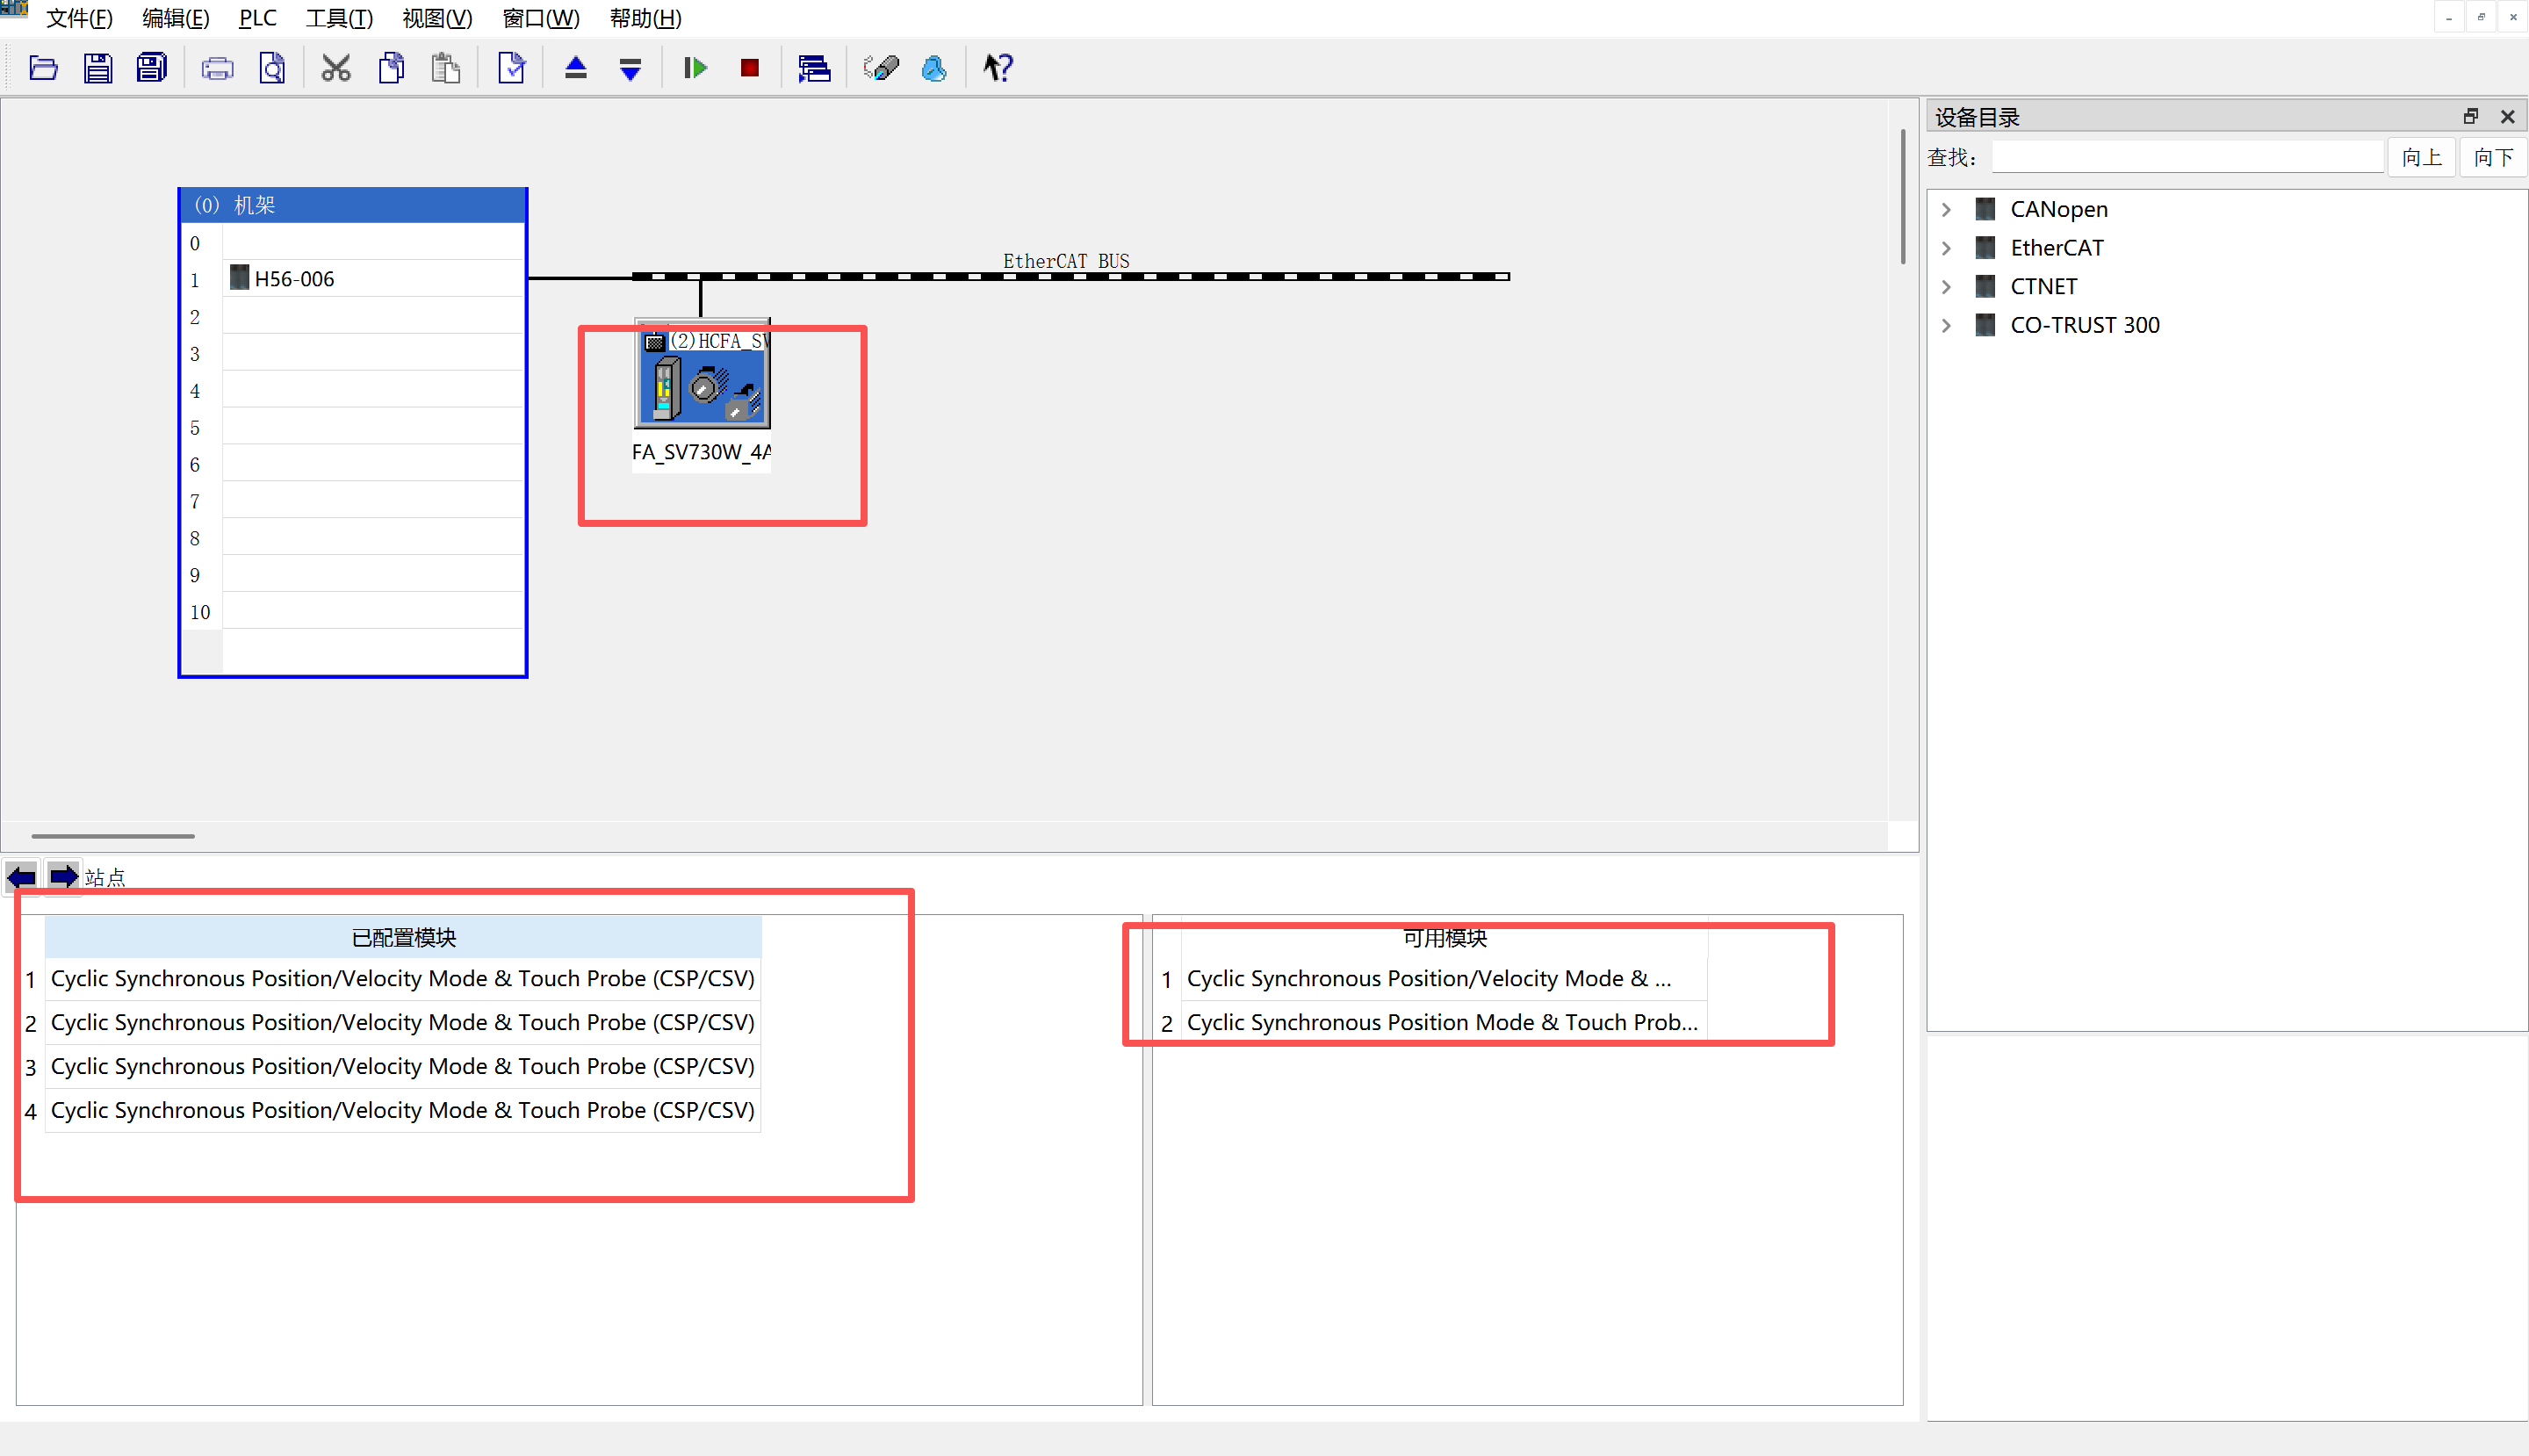Close the 设备目录 panel
The image size is (2529, 1456).
[x=2507, y=117]
